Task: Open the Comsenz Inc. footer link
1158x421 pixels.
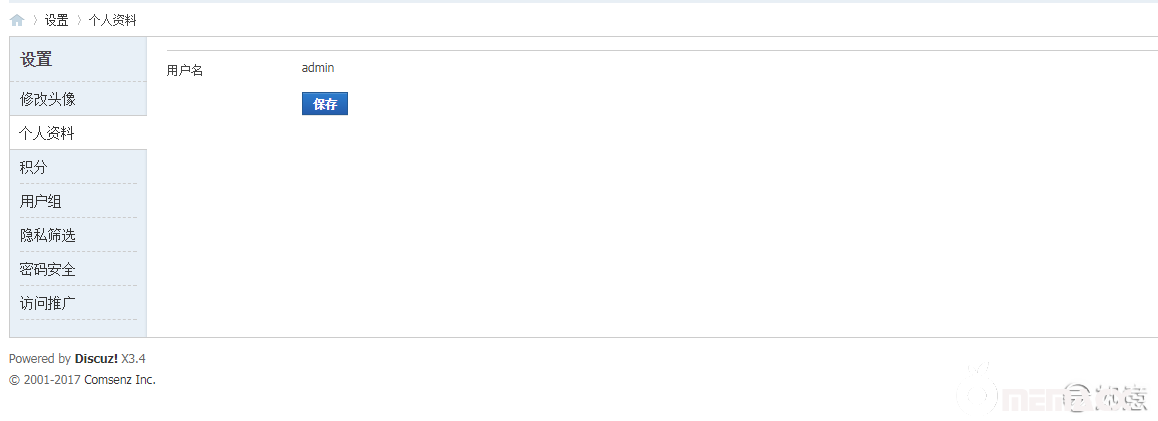Action: (x=120, y=380)
